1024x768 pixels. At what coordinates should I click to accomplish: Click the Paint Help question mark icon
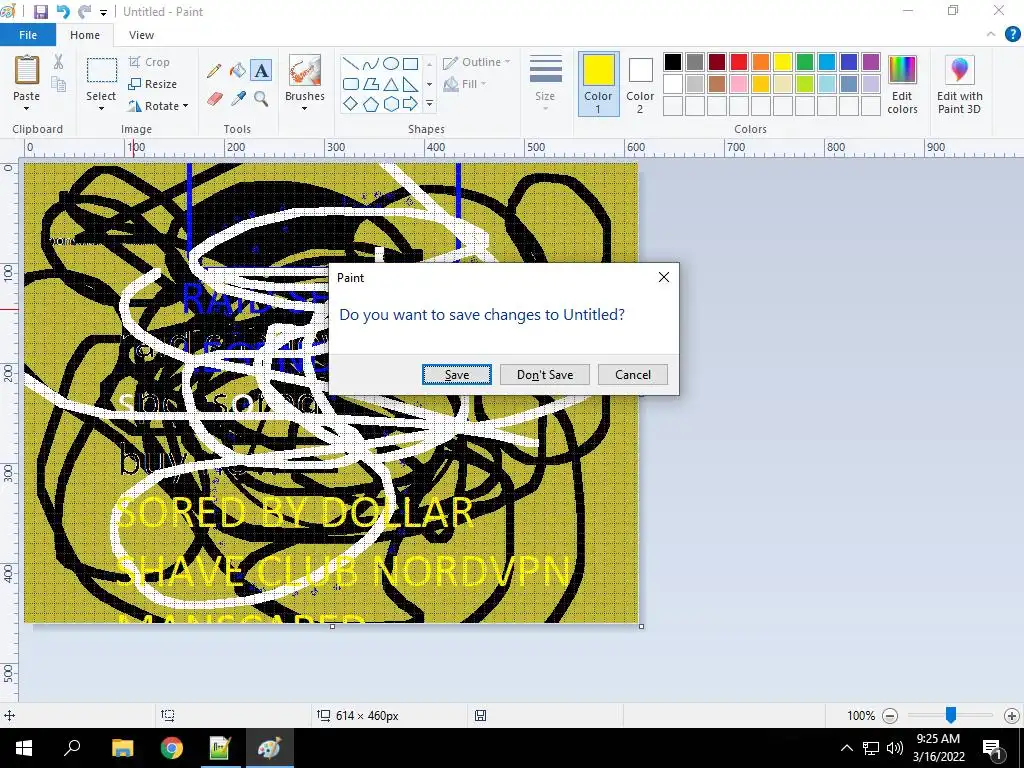(x=1012, y=35)
